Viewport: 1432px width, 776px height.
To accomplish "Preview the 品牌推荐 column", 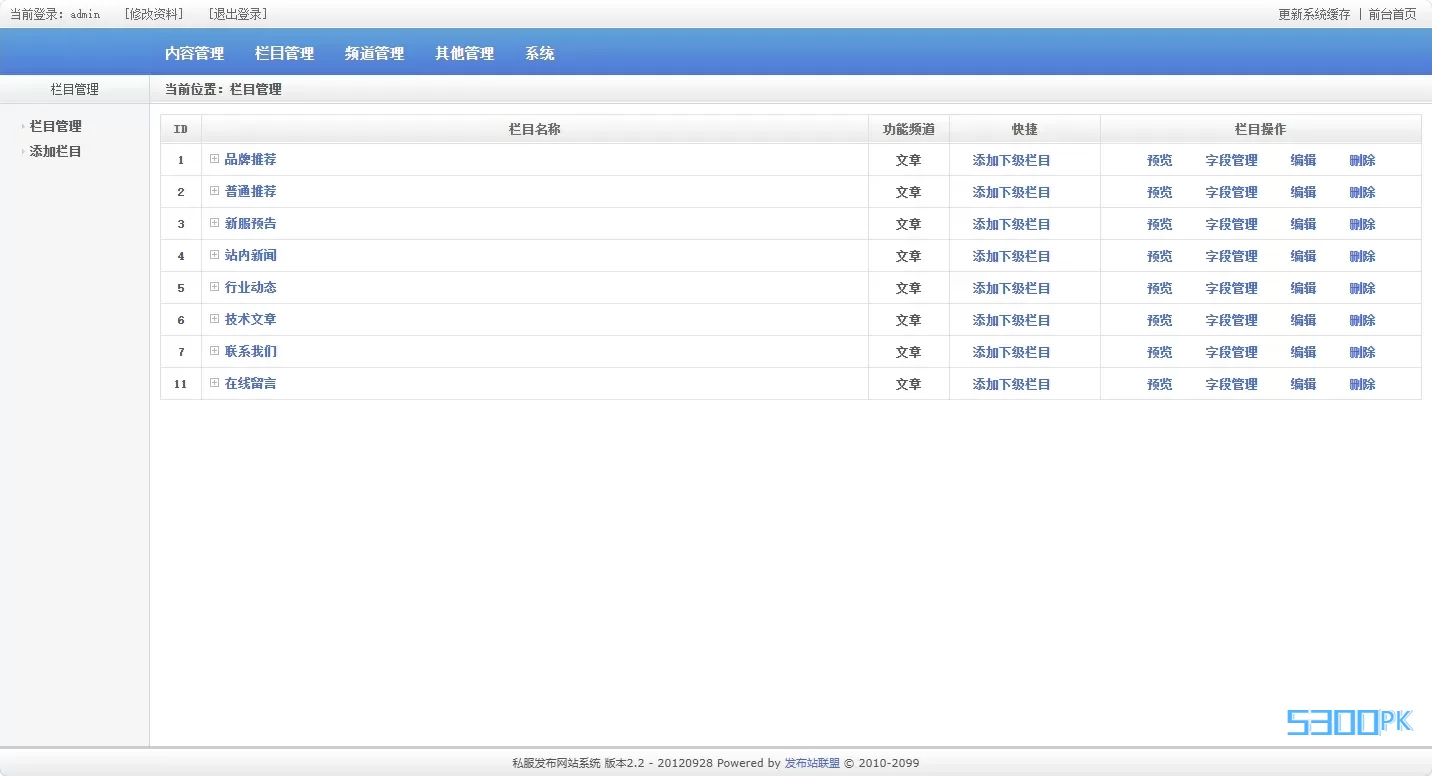I will point(1159,160).
